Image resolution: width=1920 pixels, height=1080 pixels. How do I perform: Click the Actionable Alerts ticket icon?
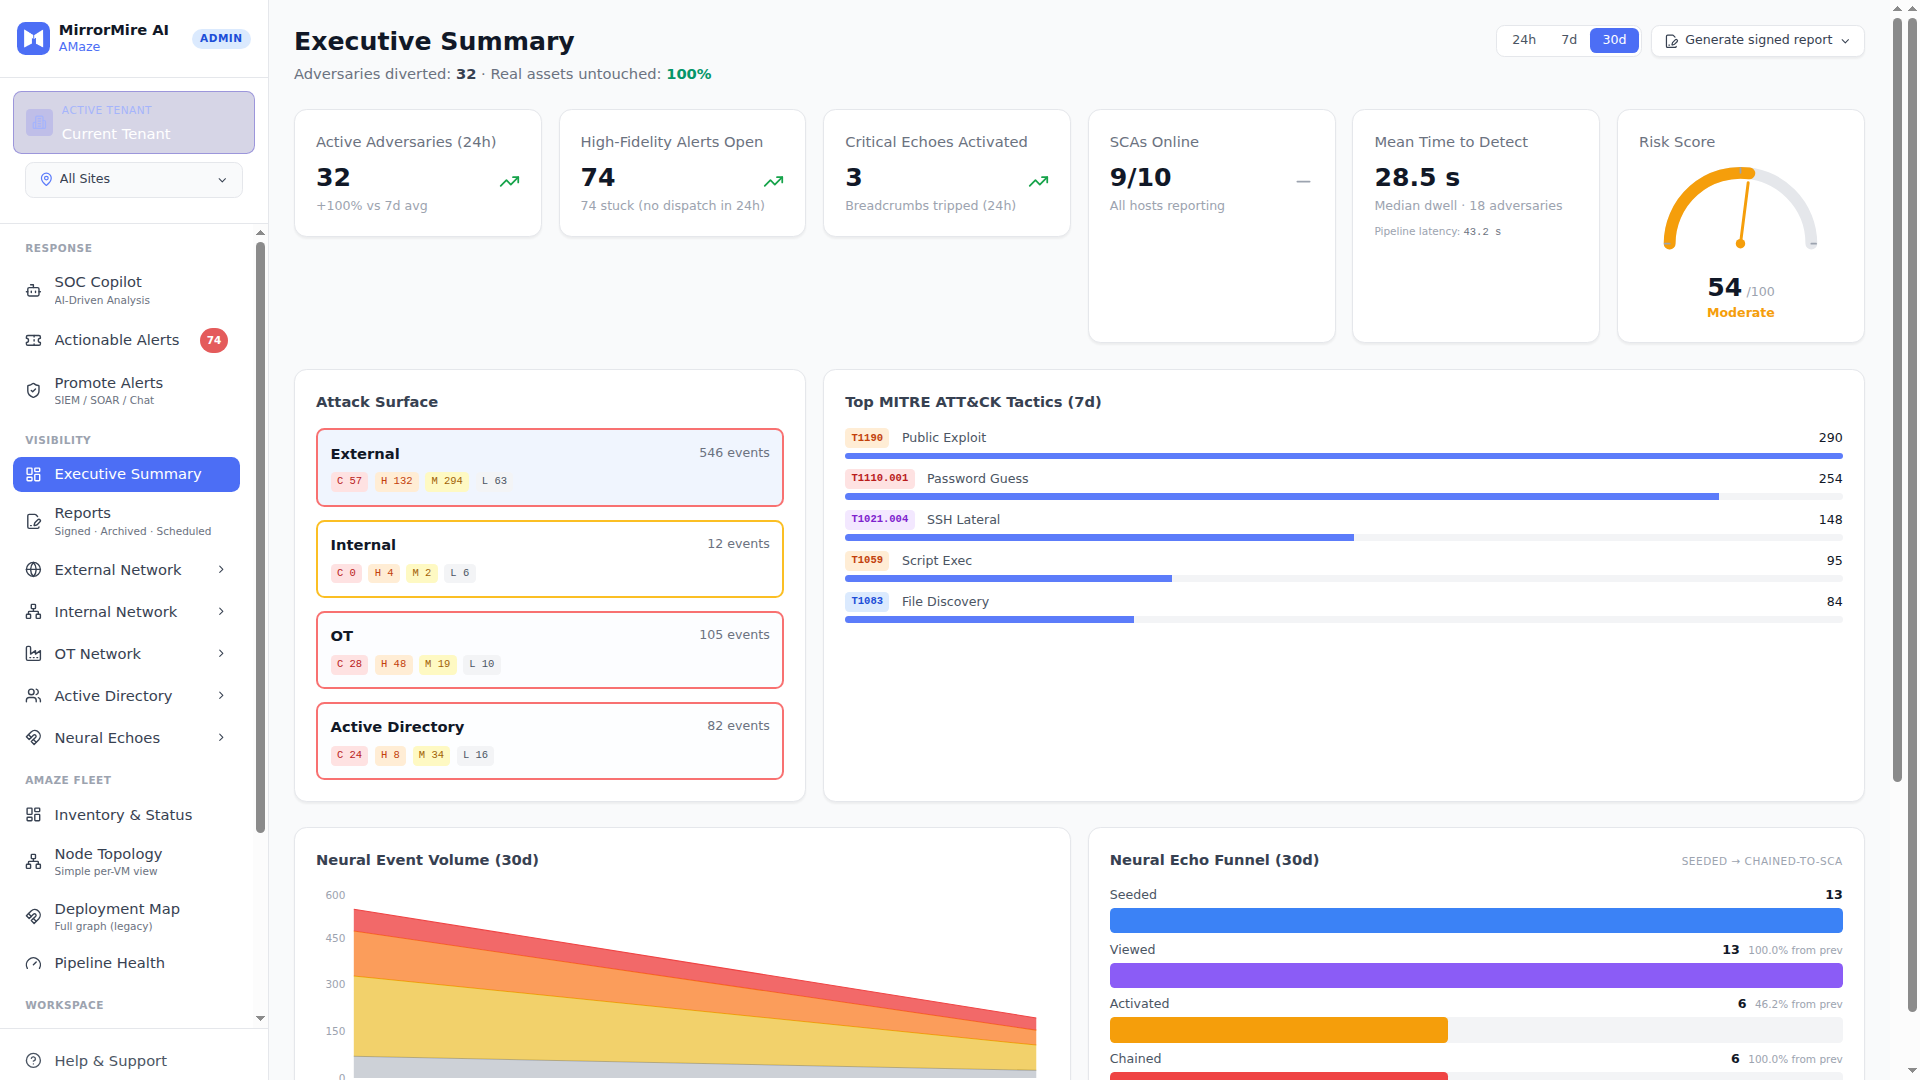coord(33,340)
